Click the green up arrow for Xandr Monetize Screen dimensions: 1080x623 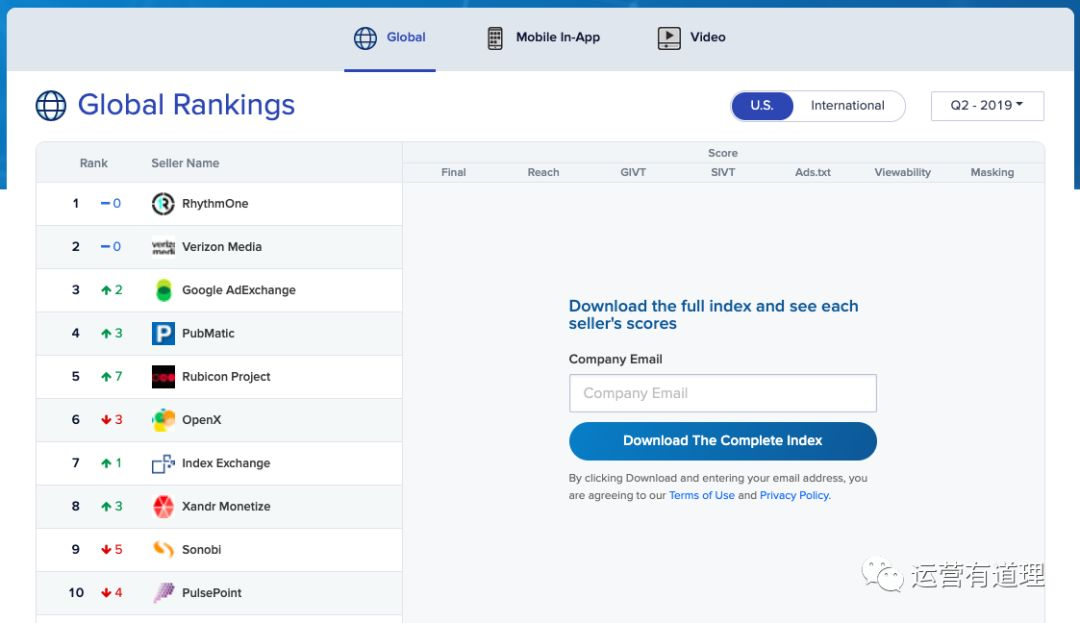coord(106,507)
